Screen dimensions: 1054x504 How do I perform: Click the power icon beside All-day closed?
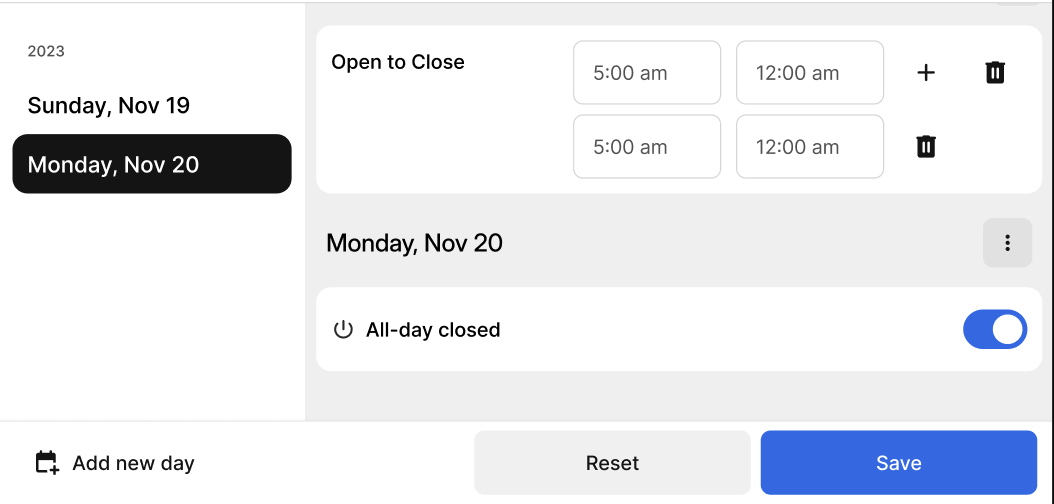point(343,330)
